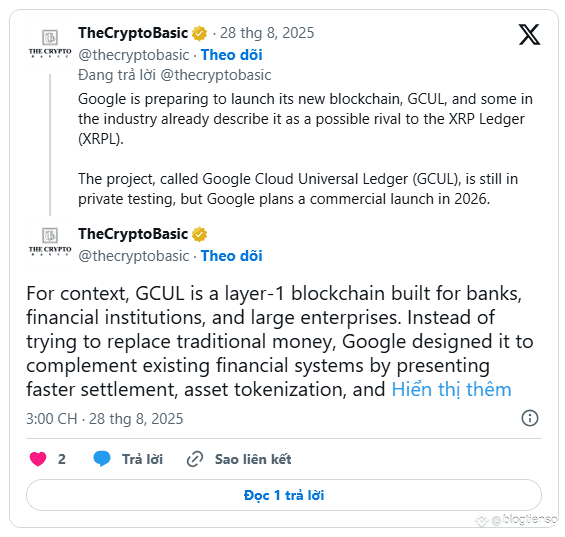Follow via first "Theo dõi" link
Image resolution: width=565 pixels, height=537 pixels.
tap(231, 55)
